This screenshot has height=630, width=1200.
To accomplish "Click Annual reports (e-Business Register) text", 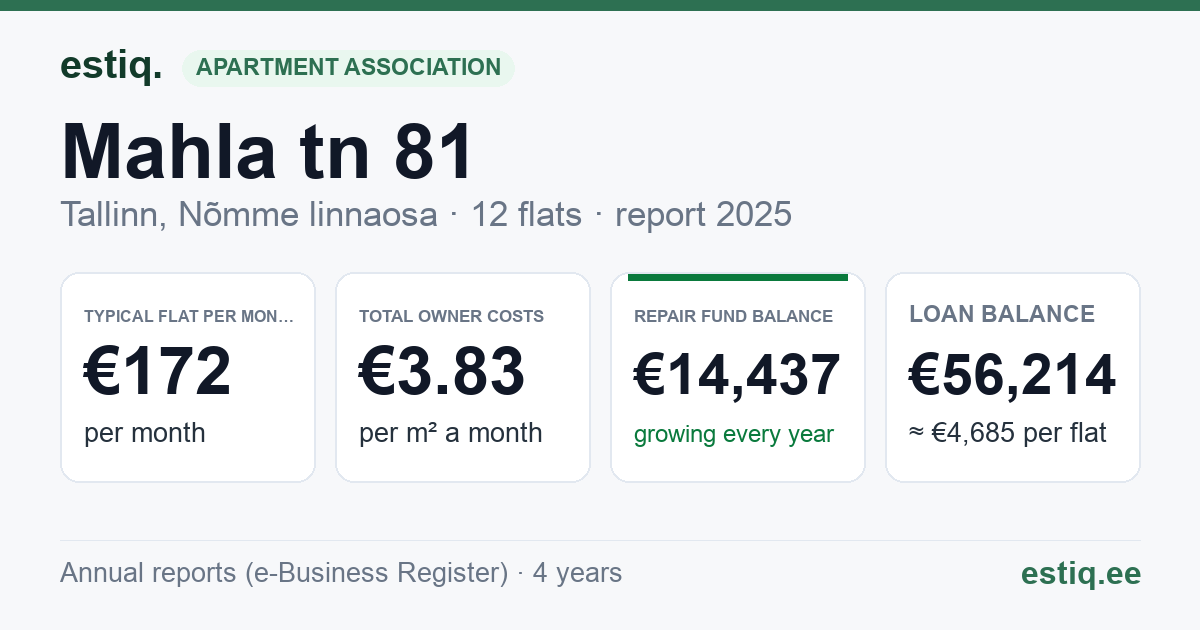I will tap(284, 573).
